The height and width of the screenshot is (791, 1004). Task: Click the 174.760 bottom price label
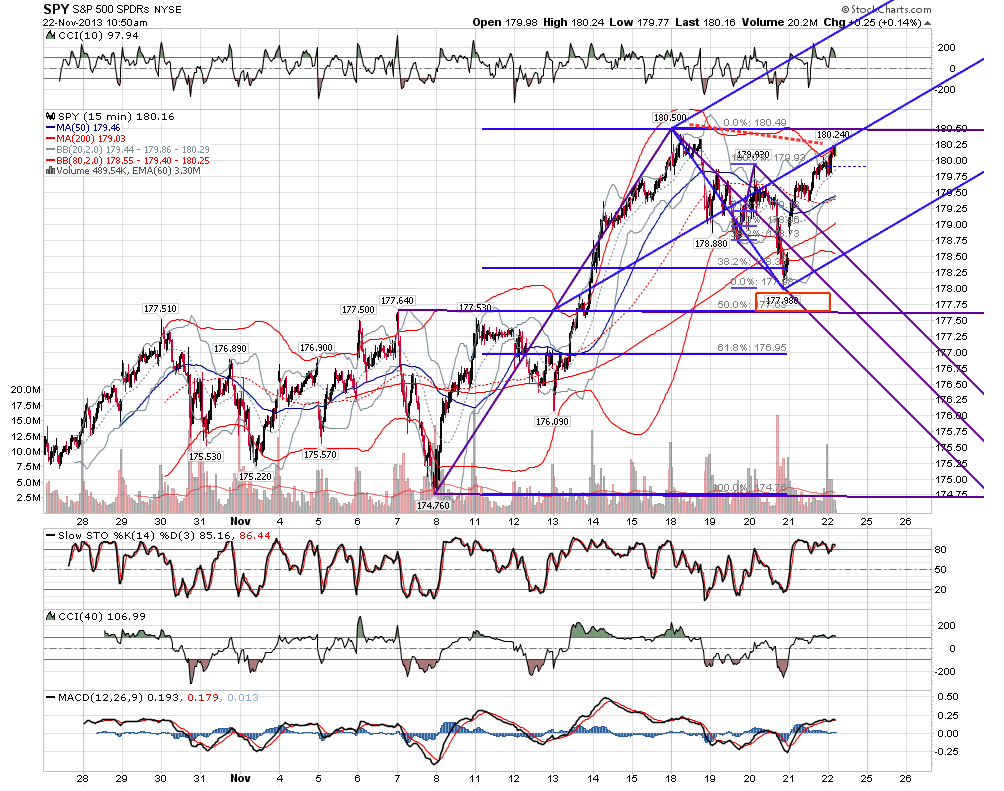coord(433,505)
